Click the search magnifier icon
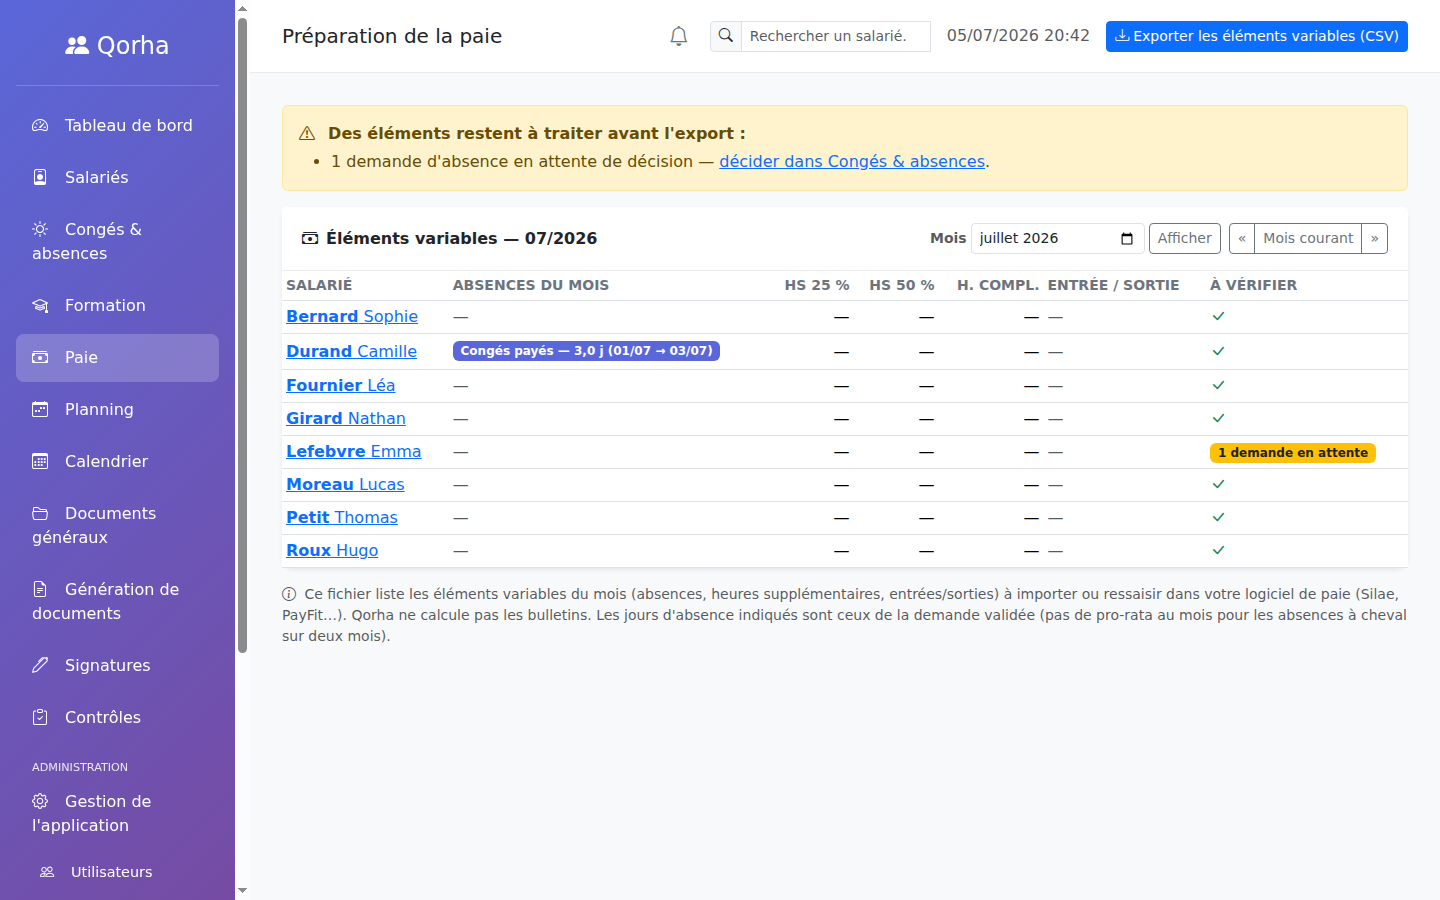 click(x=726, y=36)
